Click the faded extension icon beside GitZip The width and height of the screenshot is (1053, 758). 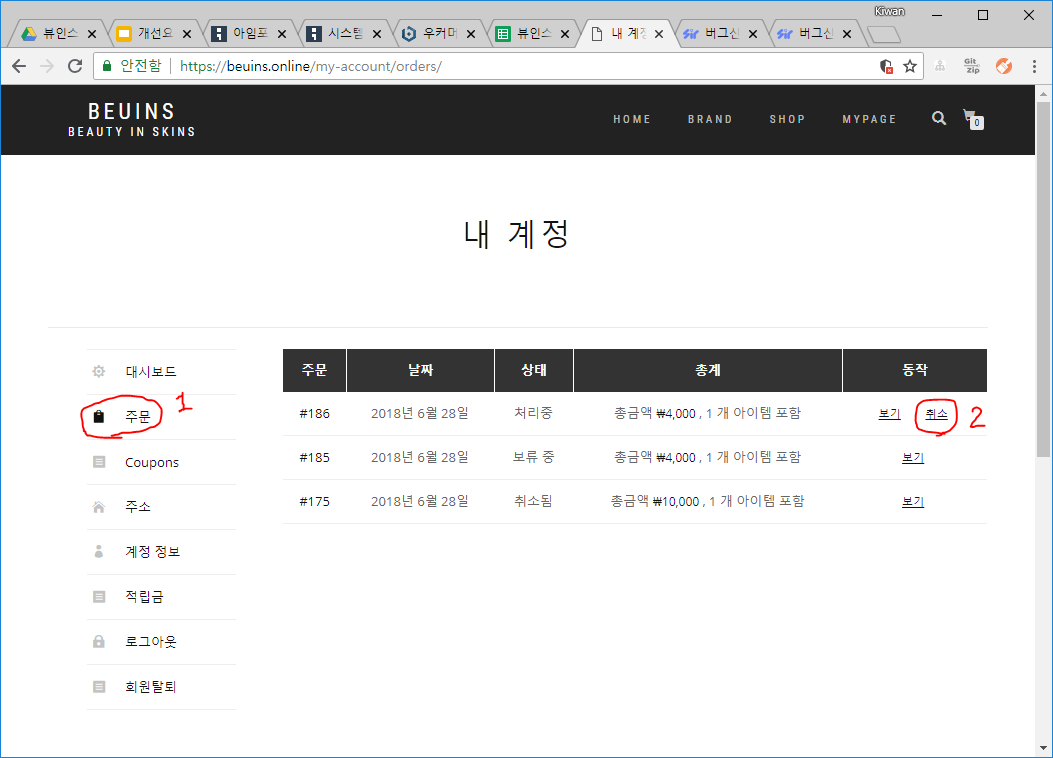940,66
